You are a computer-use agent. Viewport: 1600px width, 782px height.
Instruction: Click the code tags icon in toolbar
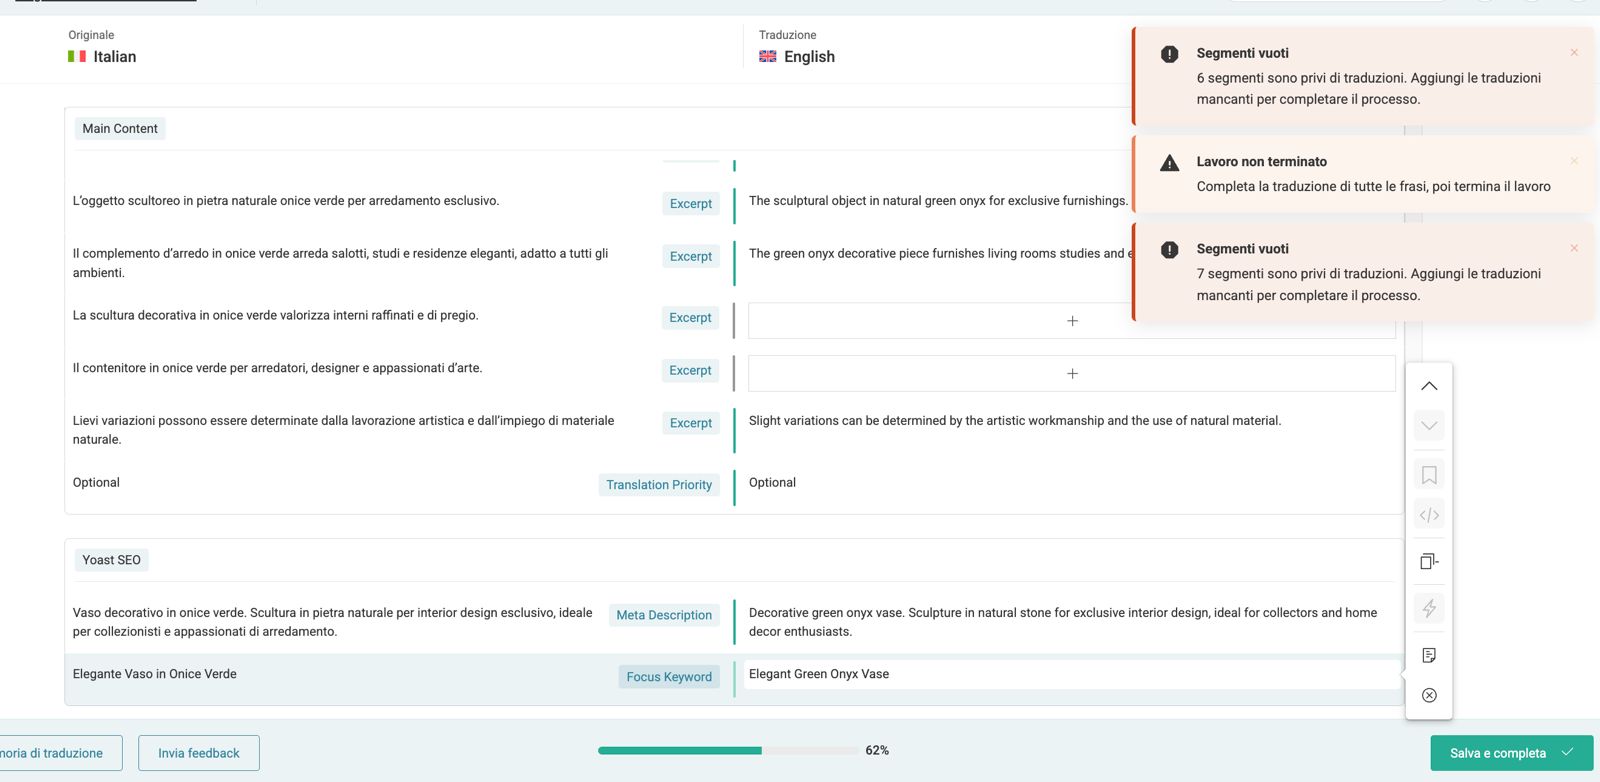tap(1429, 515)
